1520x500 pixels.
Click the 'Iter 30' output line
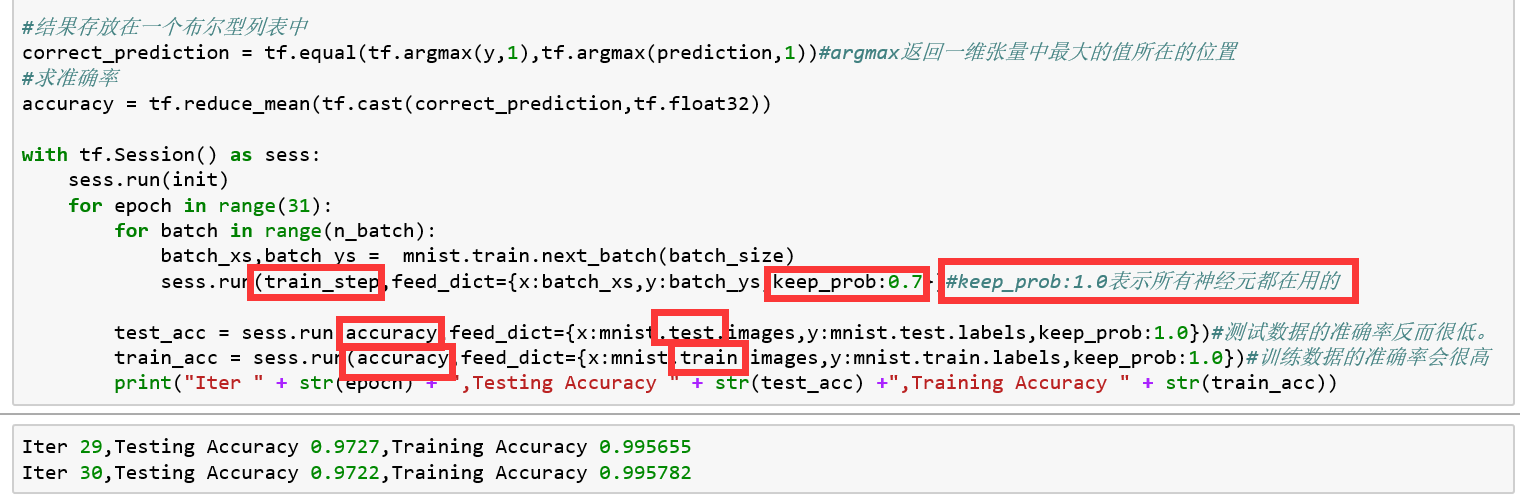[x=355, y=473]
